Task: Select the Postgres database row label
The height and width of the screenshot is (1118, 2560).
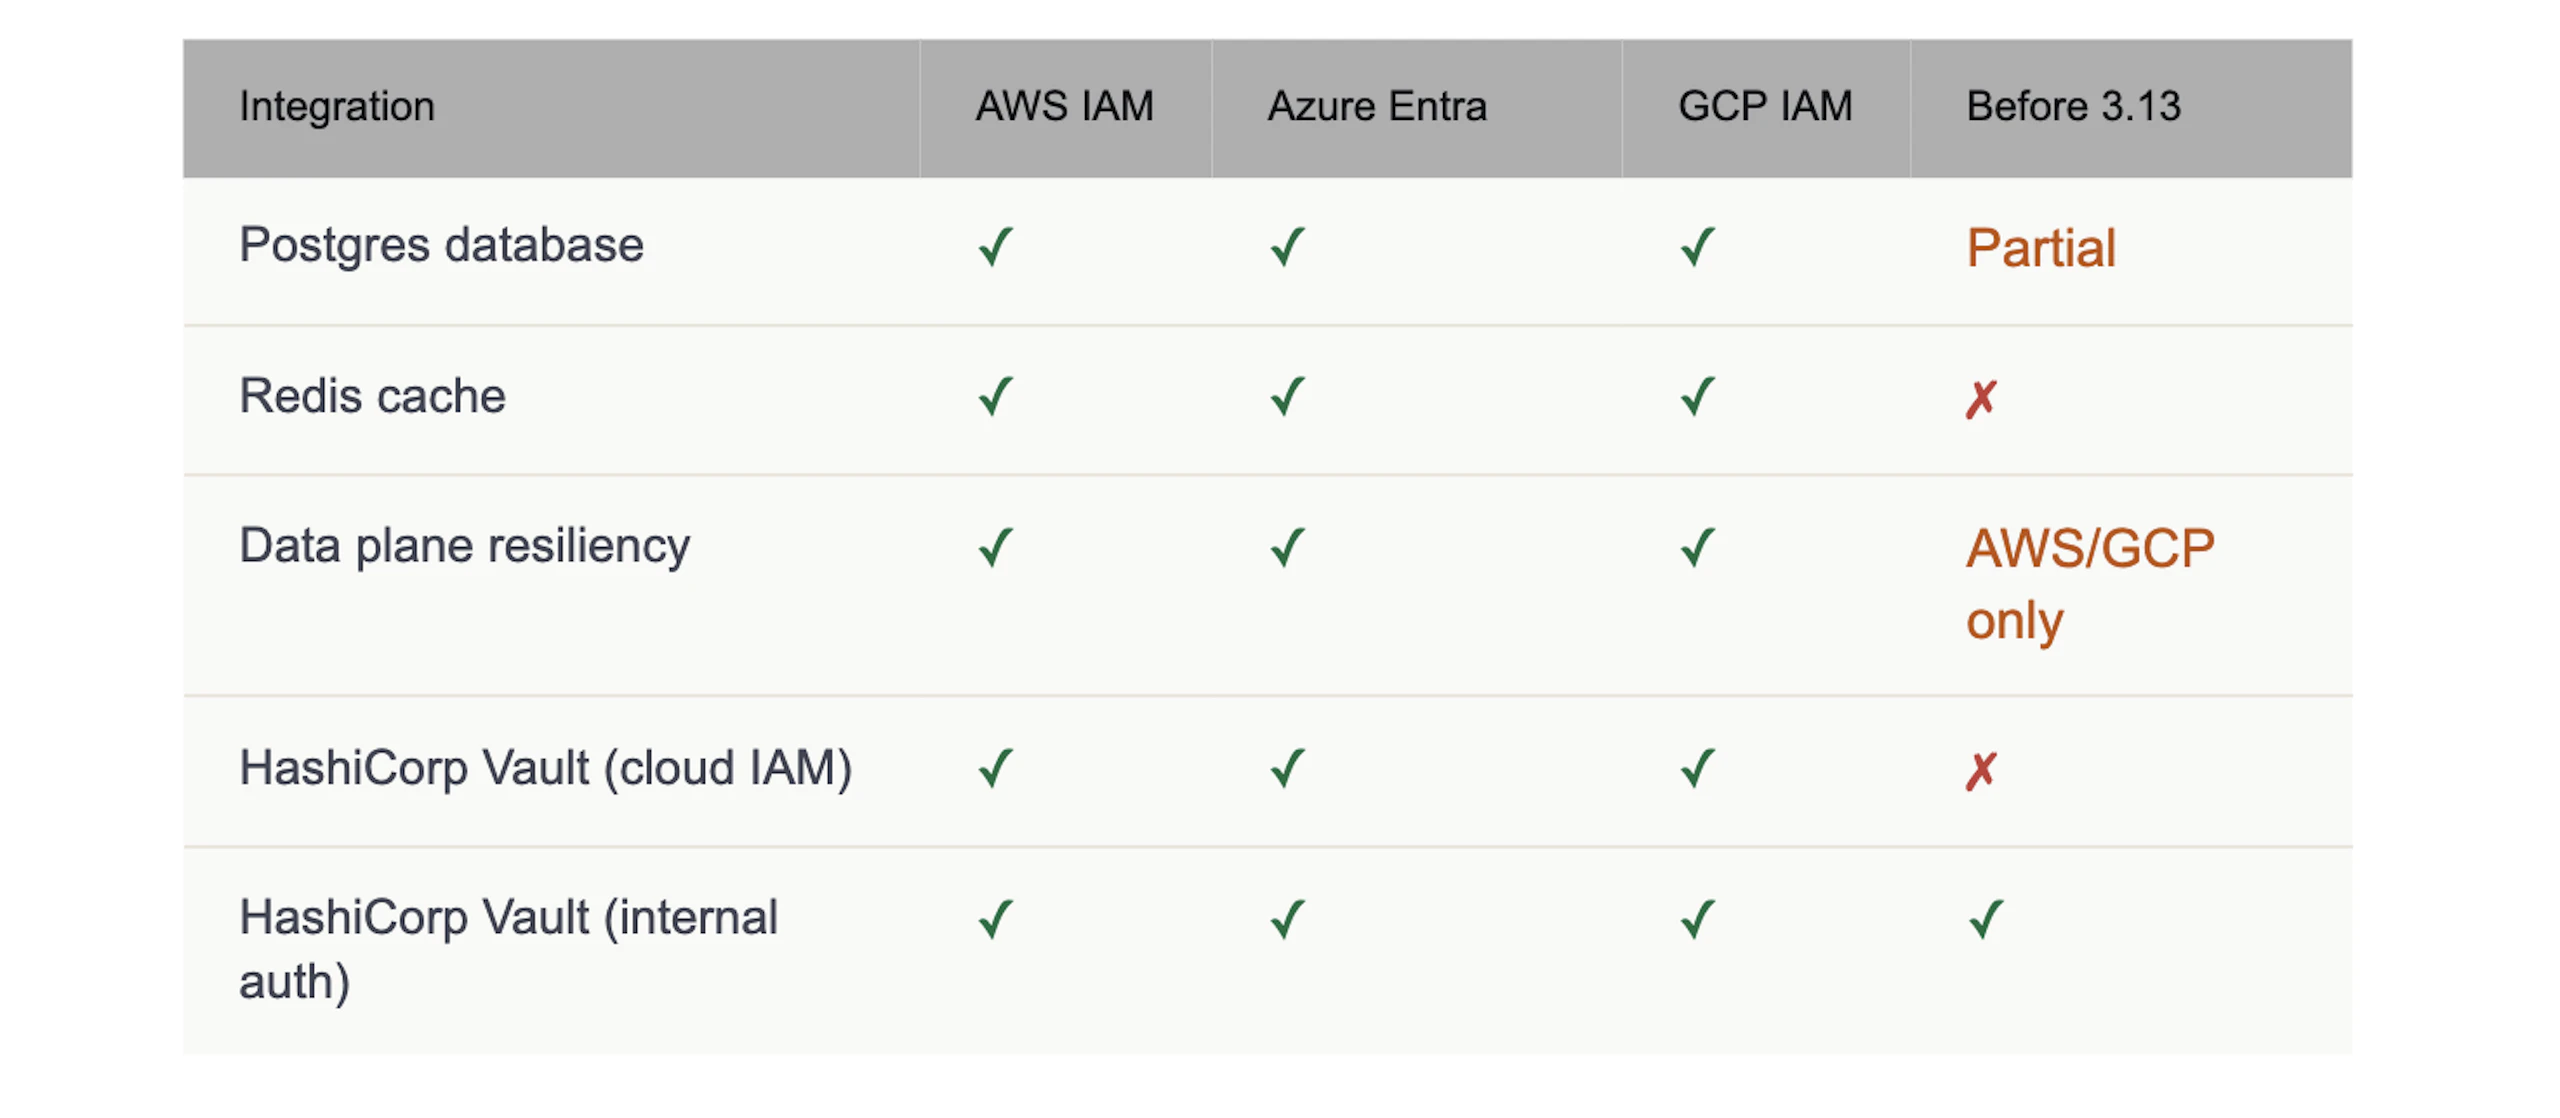Action: pos(441,246)
